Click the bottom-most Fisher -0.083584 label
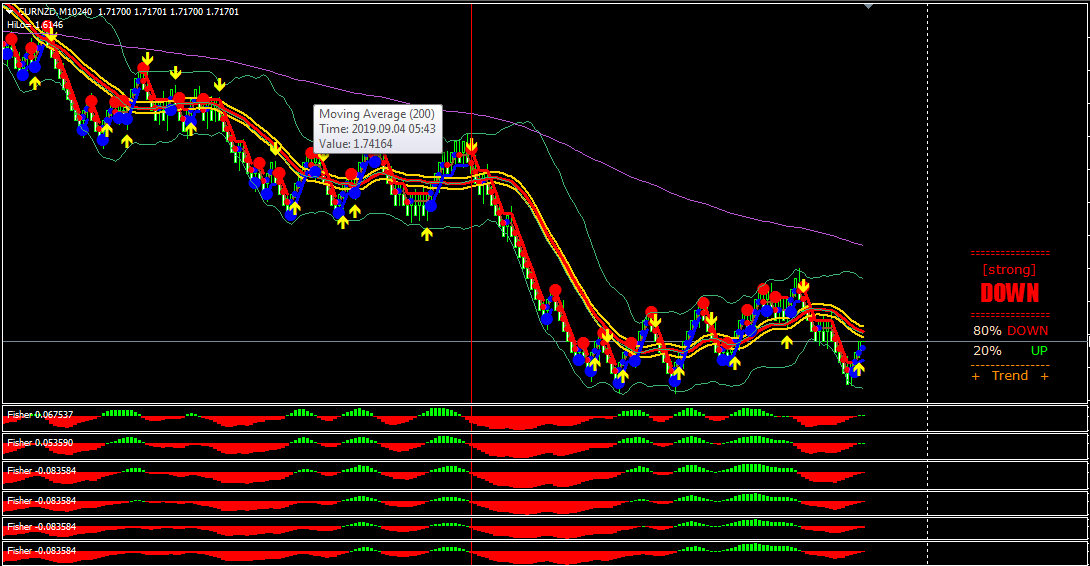Image resolution: width=1090 pixels, height=566 pixels. click(x=40, y=551)
